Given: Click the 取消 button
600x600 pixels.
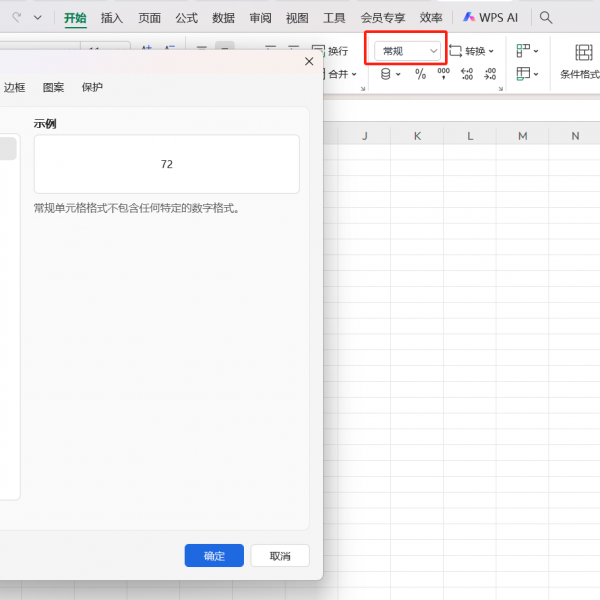Looking at the screenshot, I should click(x=280, y=556).
